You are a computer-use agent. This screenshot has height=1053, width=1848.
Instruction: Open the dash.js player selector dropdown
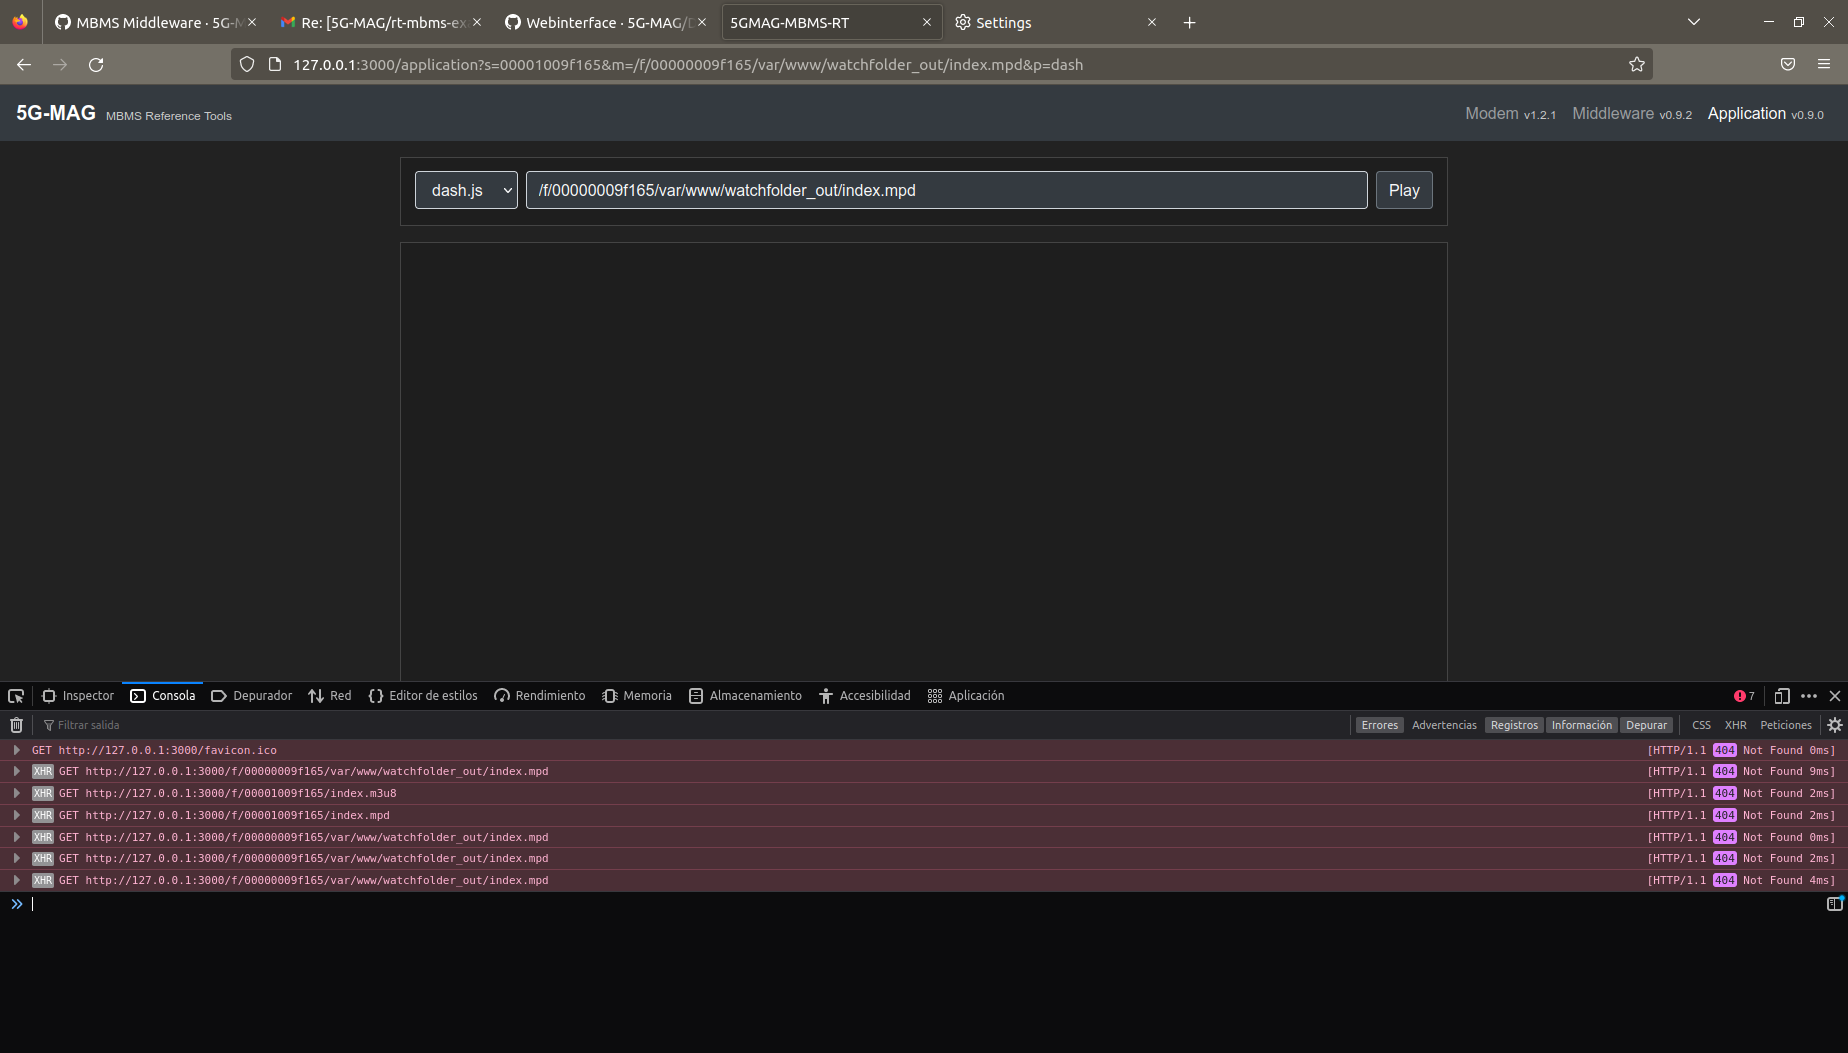point(466,189)
